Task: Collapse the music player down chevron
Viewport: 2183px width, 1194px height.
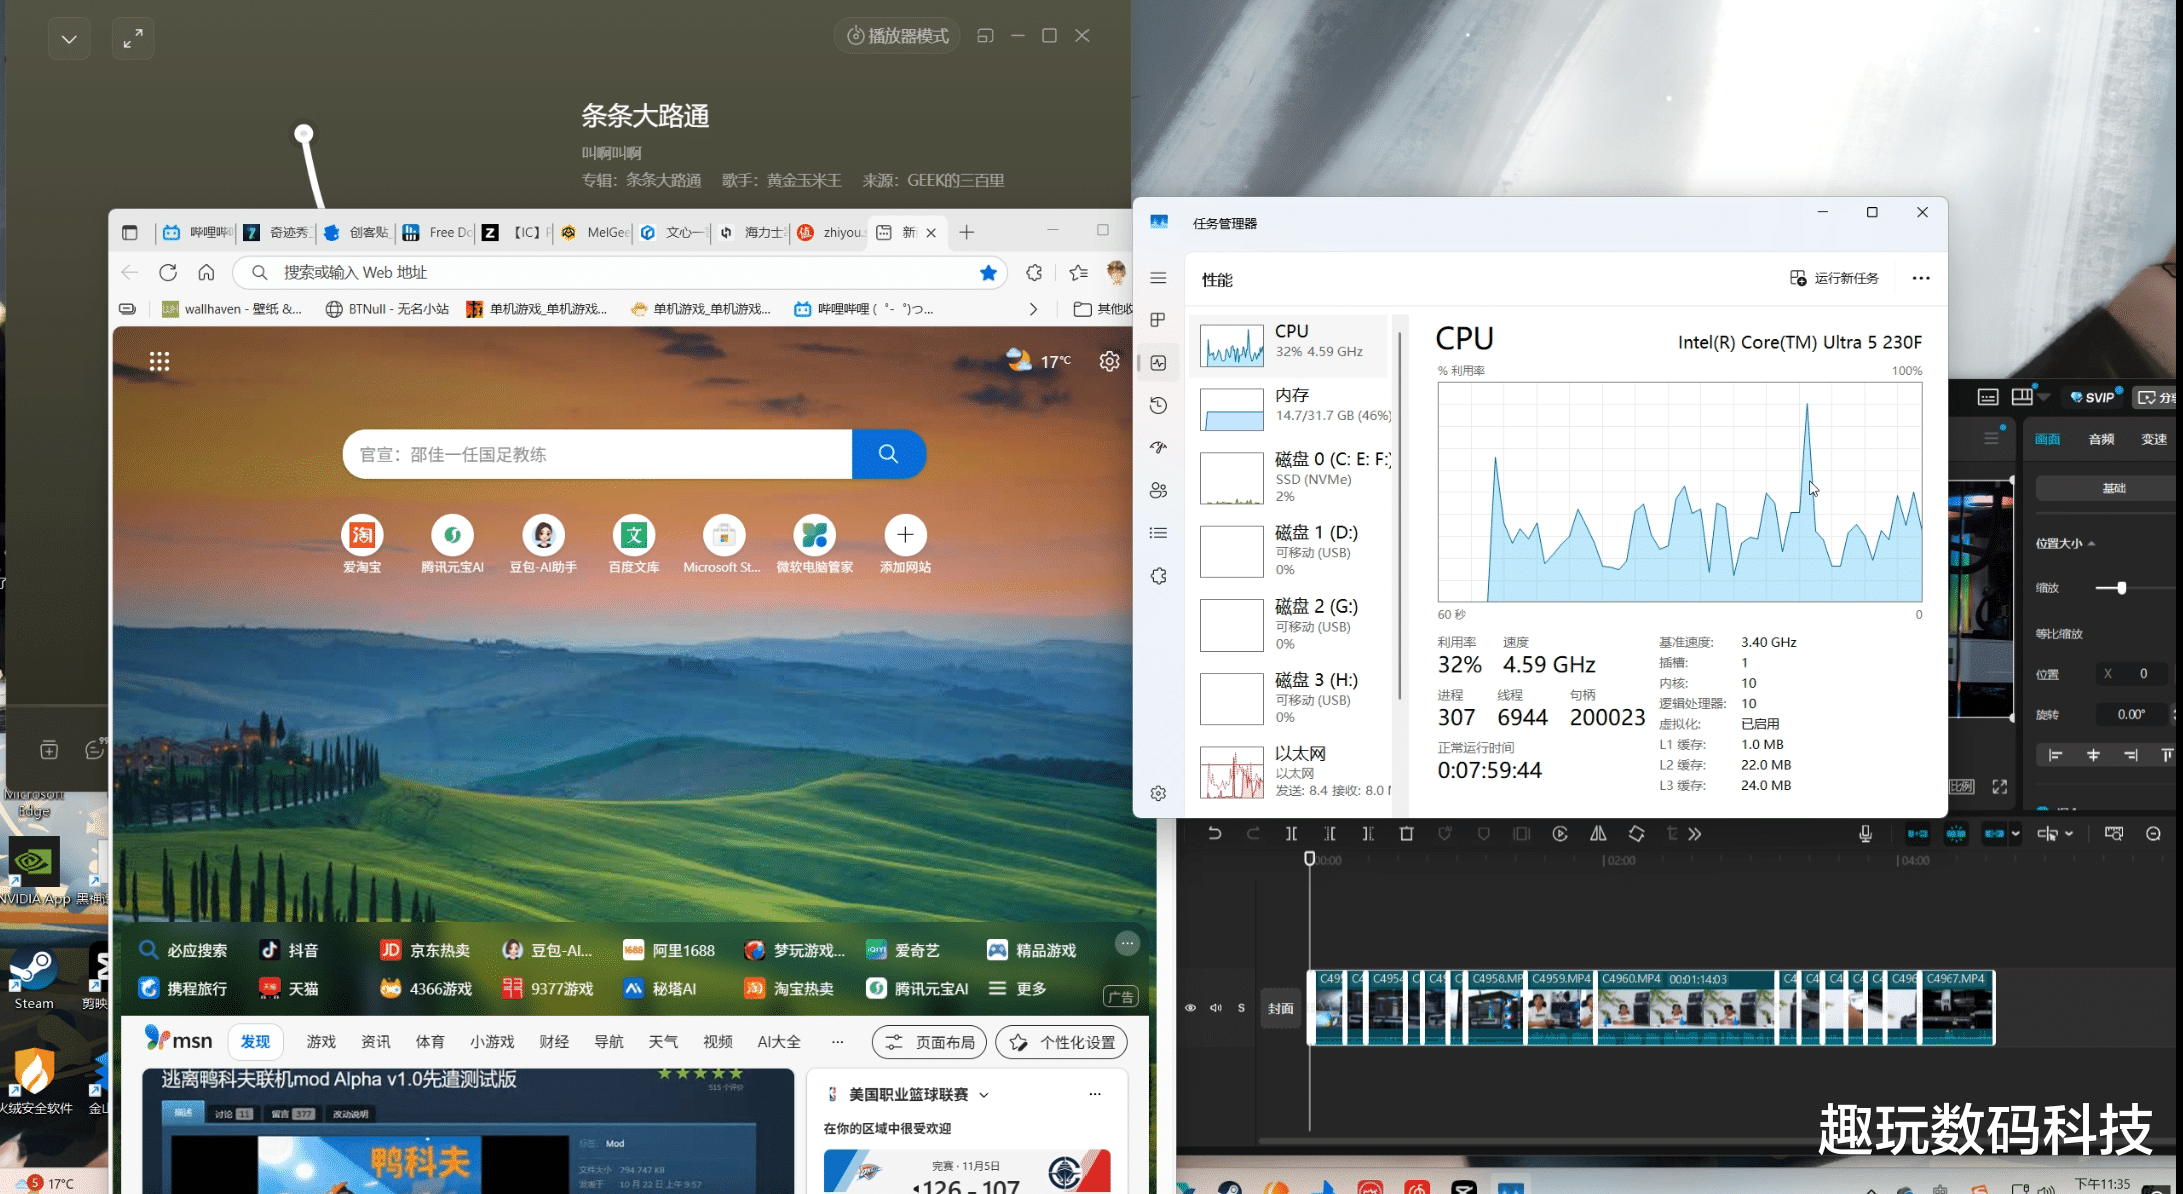Action: coord(69,39)
